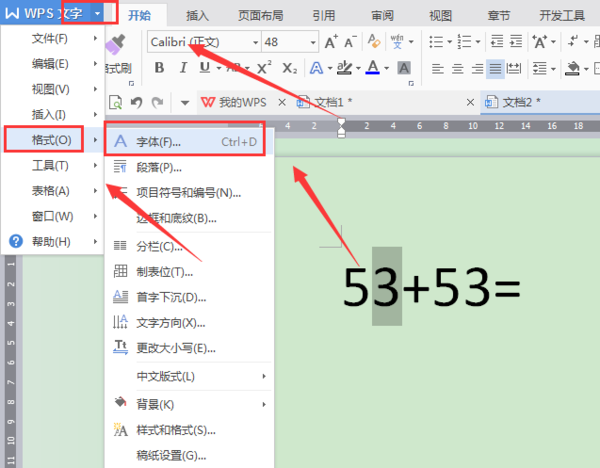Open the WPS 文字 menu dropdown arrow

point(98,13)
